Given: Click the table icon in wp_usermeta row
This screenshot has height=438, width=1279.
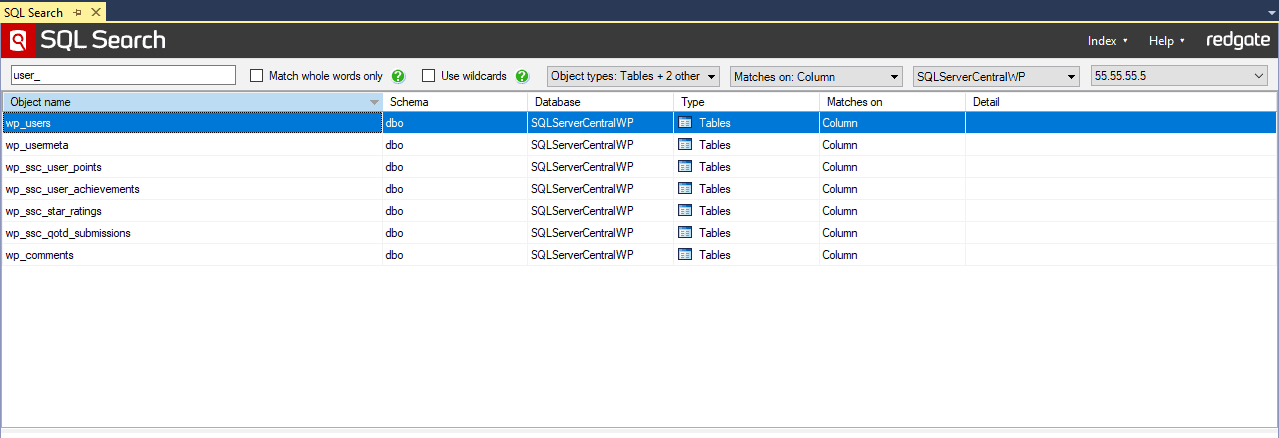Looking at the screenshot, I should click(685, 145).
